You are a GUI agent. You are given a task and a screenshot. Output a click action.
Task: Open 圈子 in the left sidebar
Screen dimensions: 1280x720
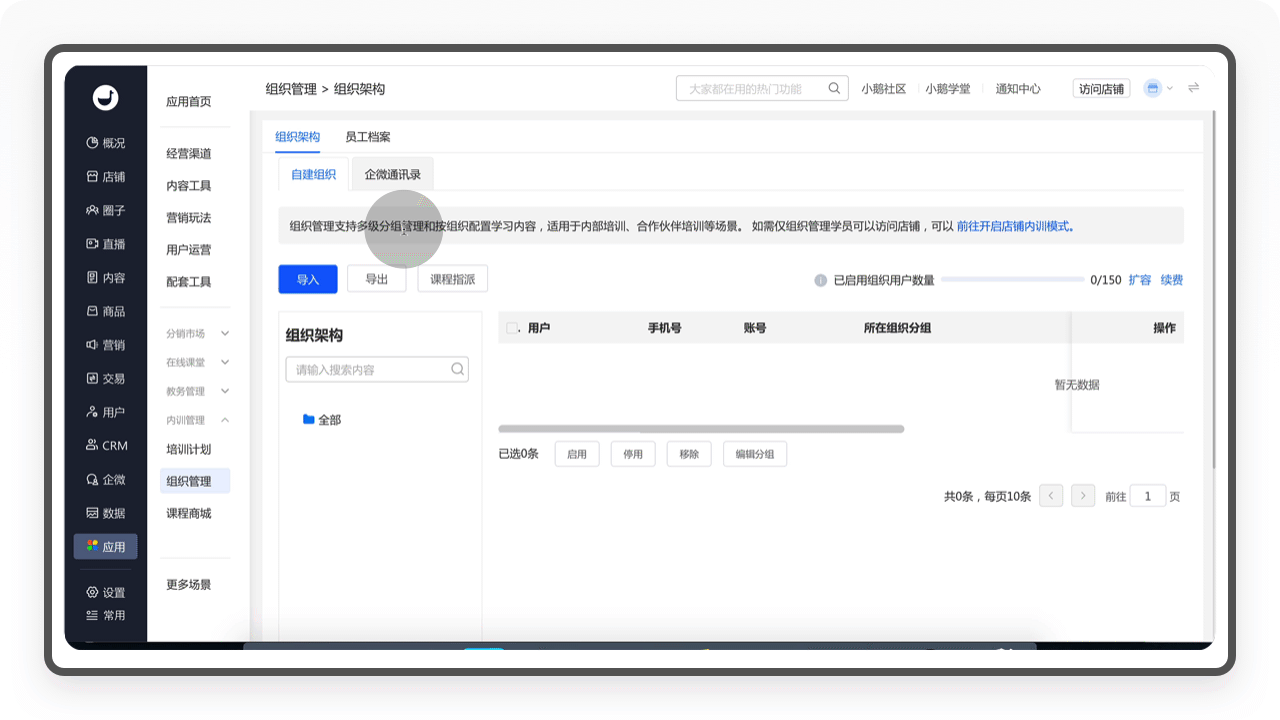pyautogui.click(x=106, y=211)
